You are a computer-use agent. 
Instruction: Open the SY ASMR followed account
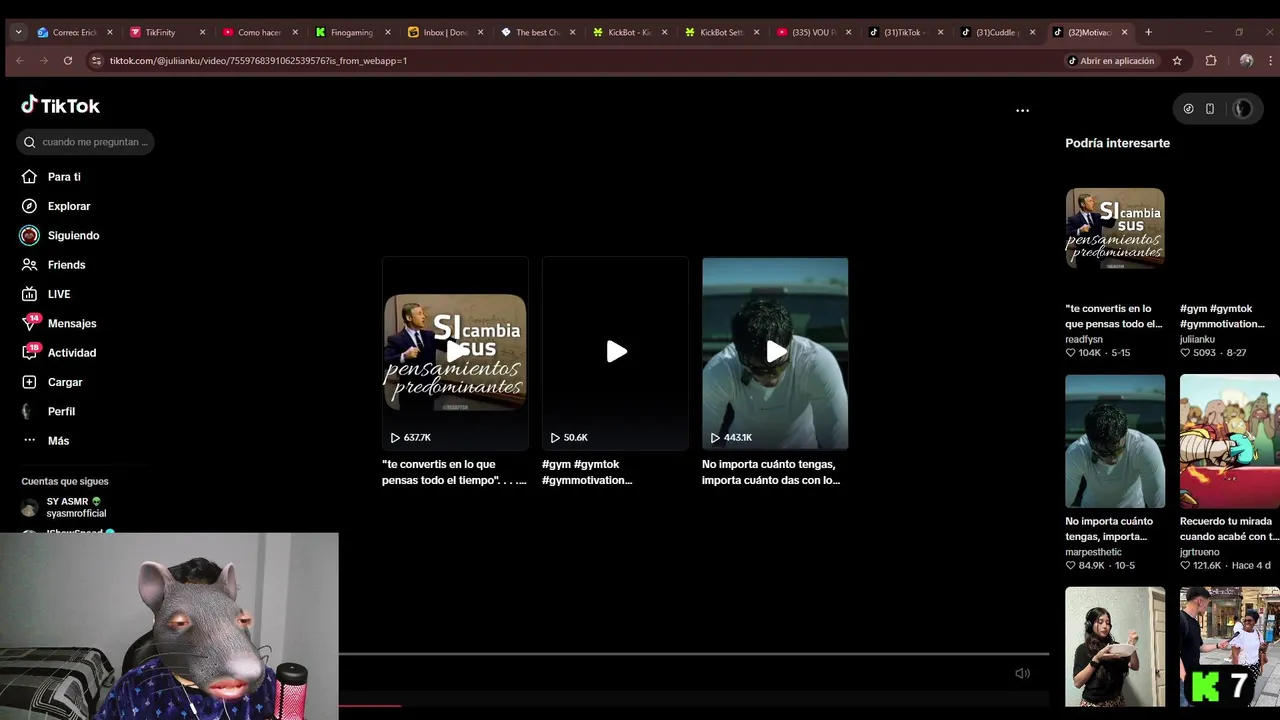click(76, 507)
